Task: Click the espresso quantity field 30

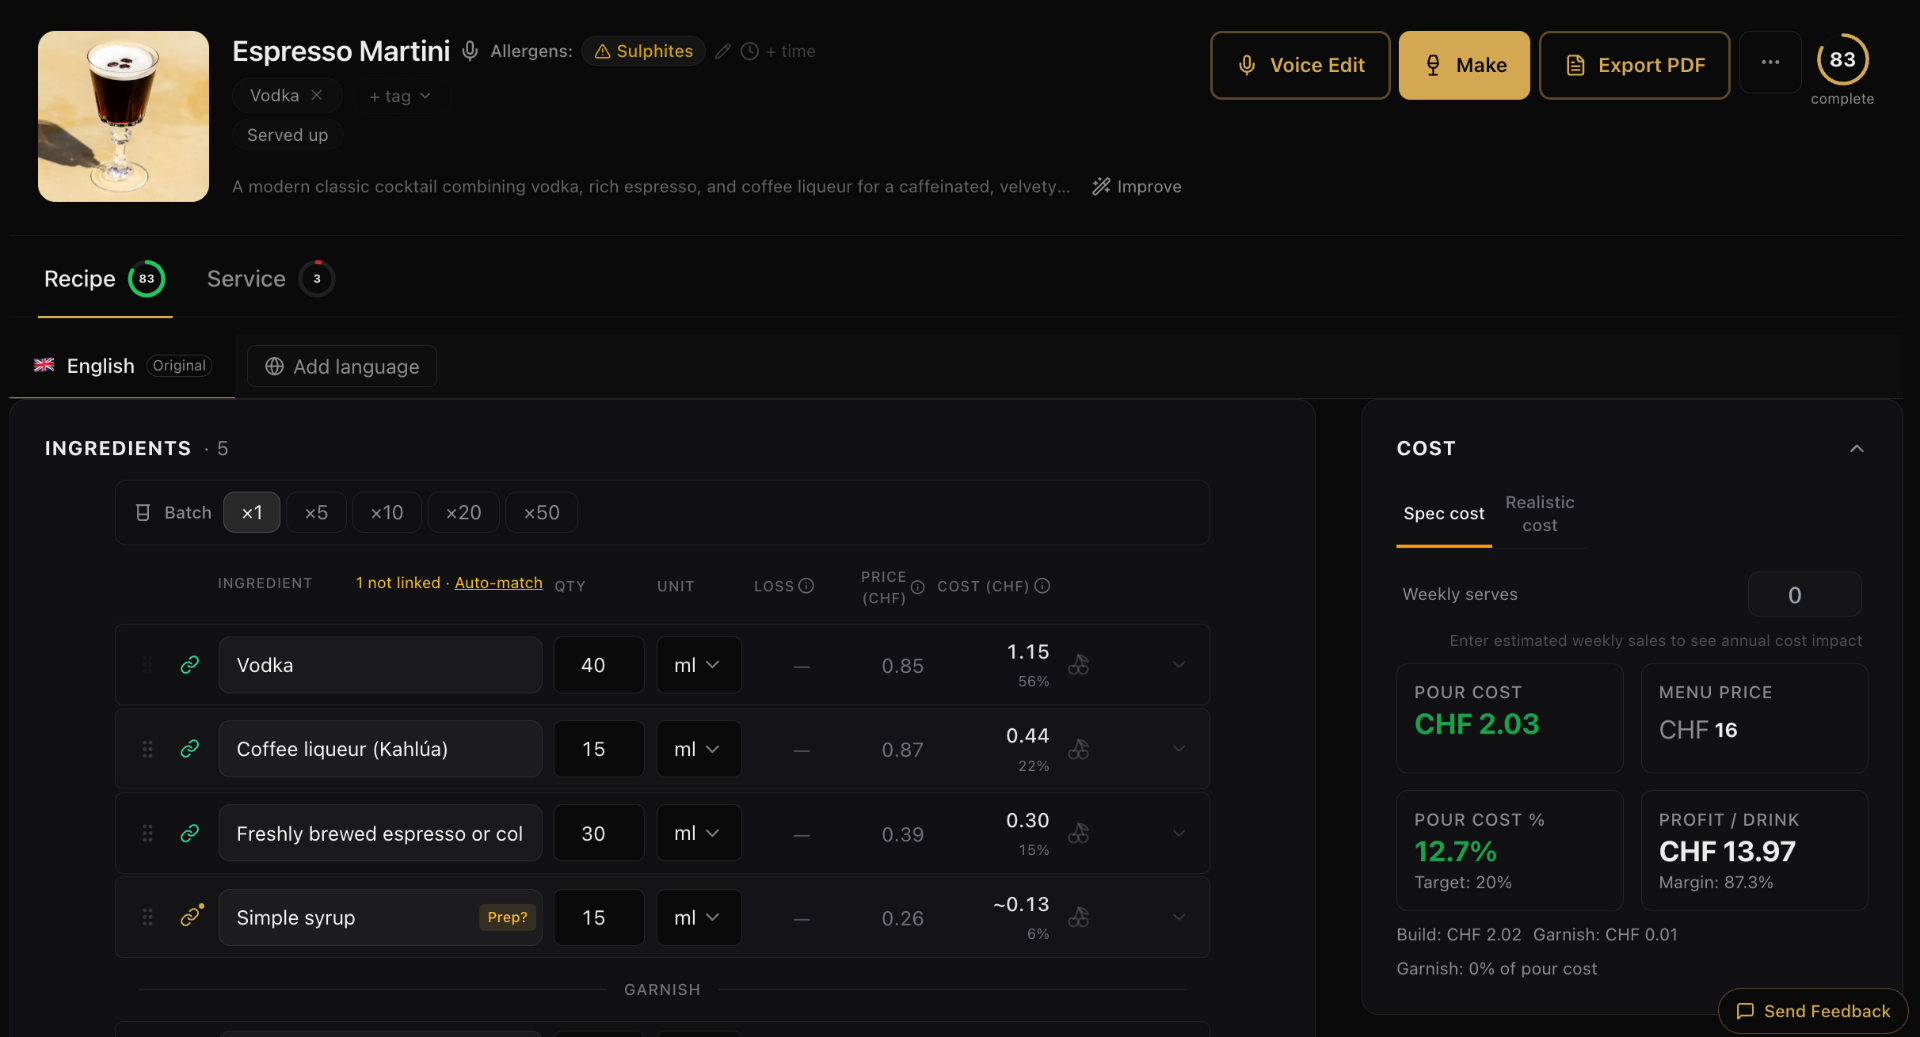Action: tap(599, 833)
